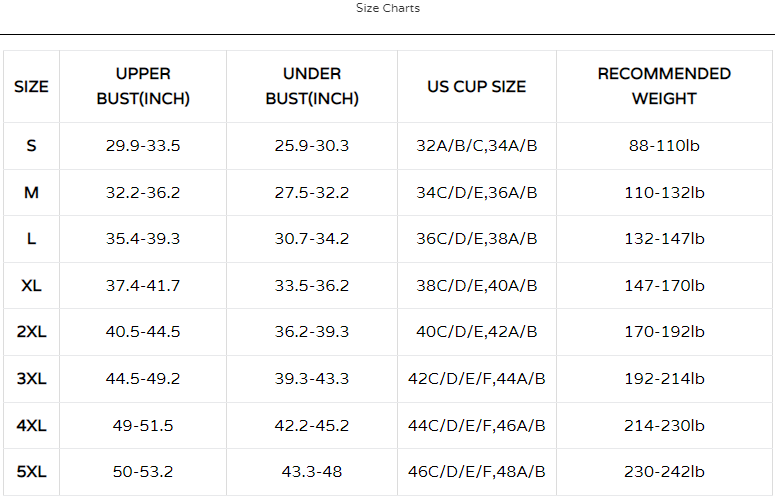Select the 2XL size row label
The image size is (775, 499).
[31, 332]
